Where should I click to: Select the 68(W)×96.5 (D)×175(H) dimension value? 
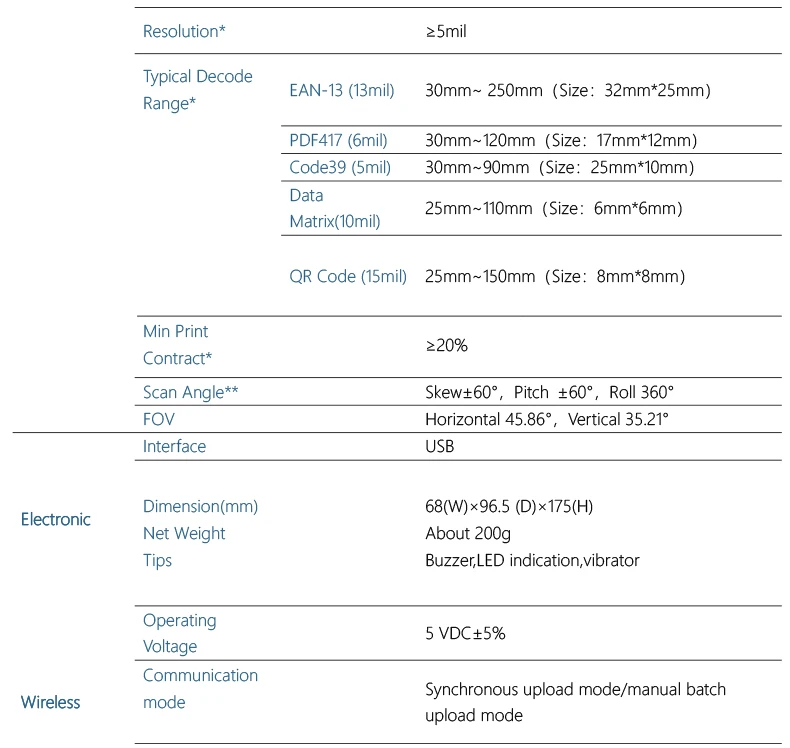click(x=508, y=506)
